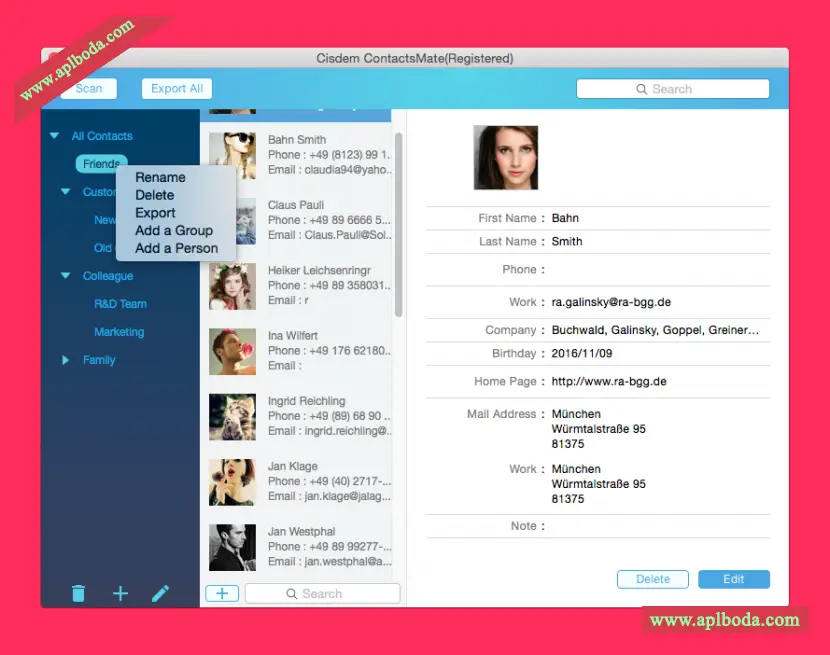830x655 pixels.
Task: Click the plus button below the contact list
Action: (222, 594)
